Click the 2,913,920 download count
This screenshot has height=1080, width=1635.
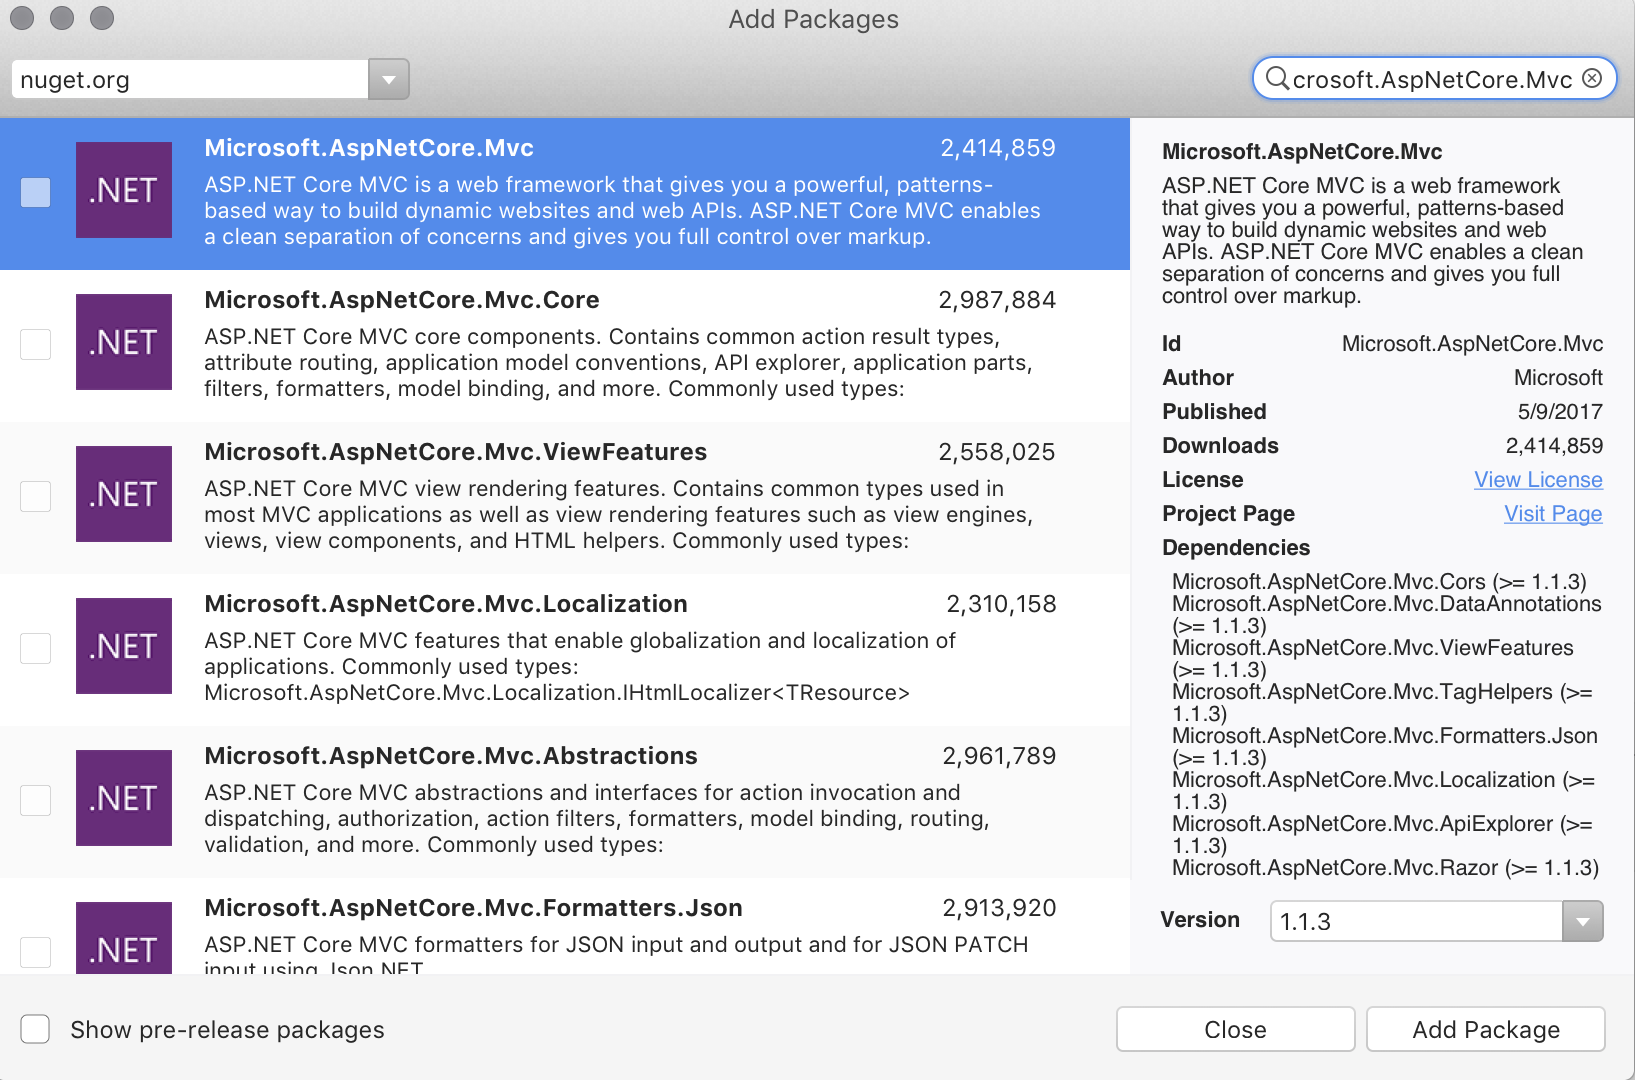(x=999, y=908)
